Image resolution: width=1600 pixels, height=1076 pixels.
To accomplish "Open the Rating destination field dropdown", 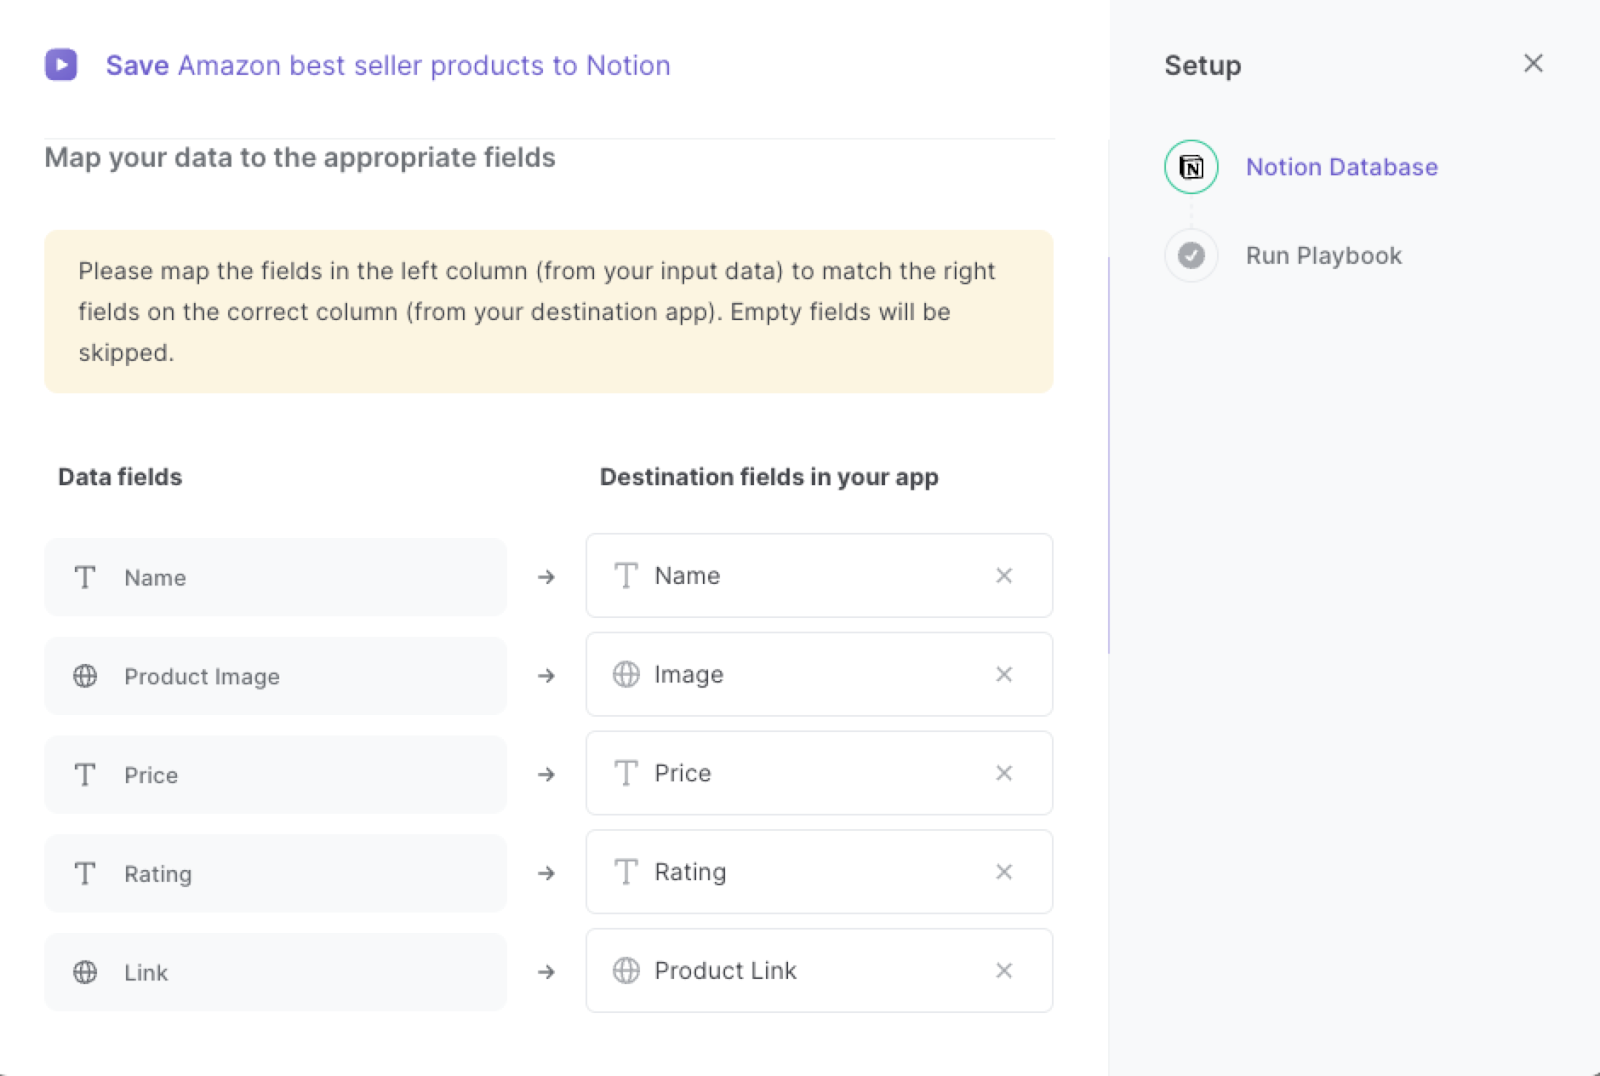I will 819,872.
